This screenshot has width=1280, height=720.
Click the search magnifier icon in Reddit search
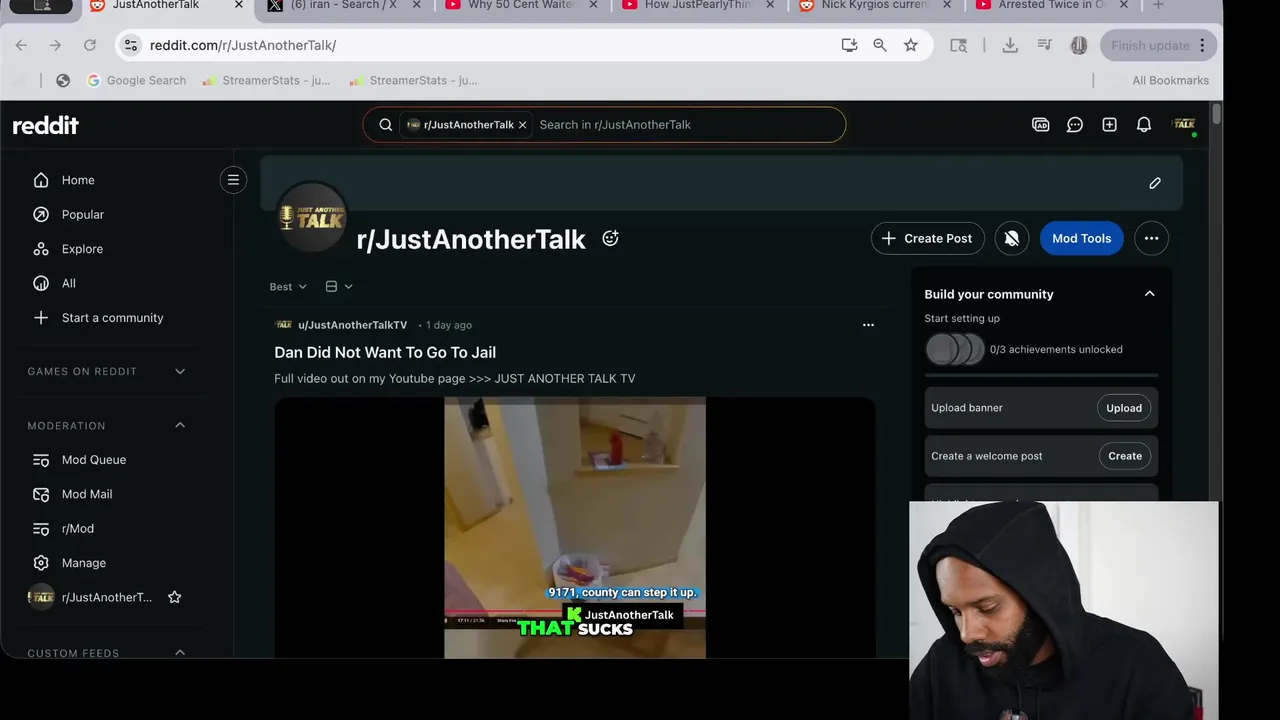(x=385, y=125)
